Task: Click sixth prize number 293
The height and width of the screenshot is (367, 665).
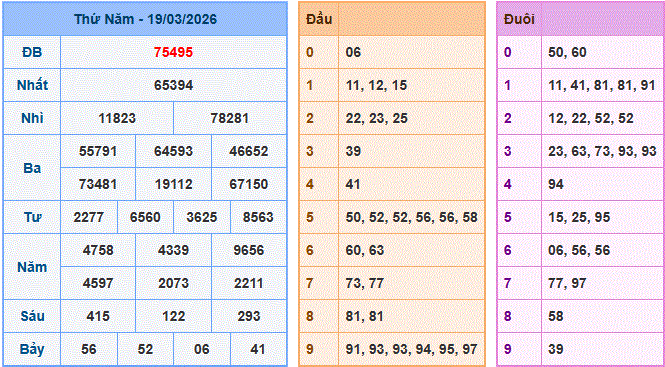Action: (249, 316)
